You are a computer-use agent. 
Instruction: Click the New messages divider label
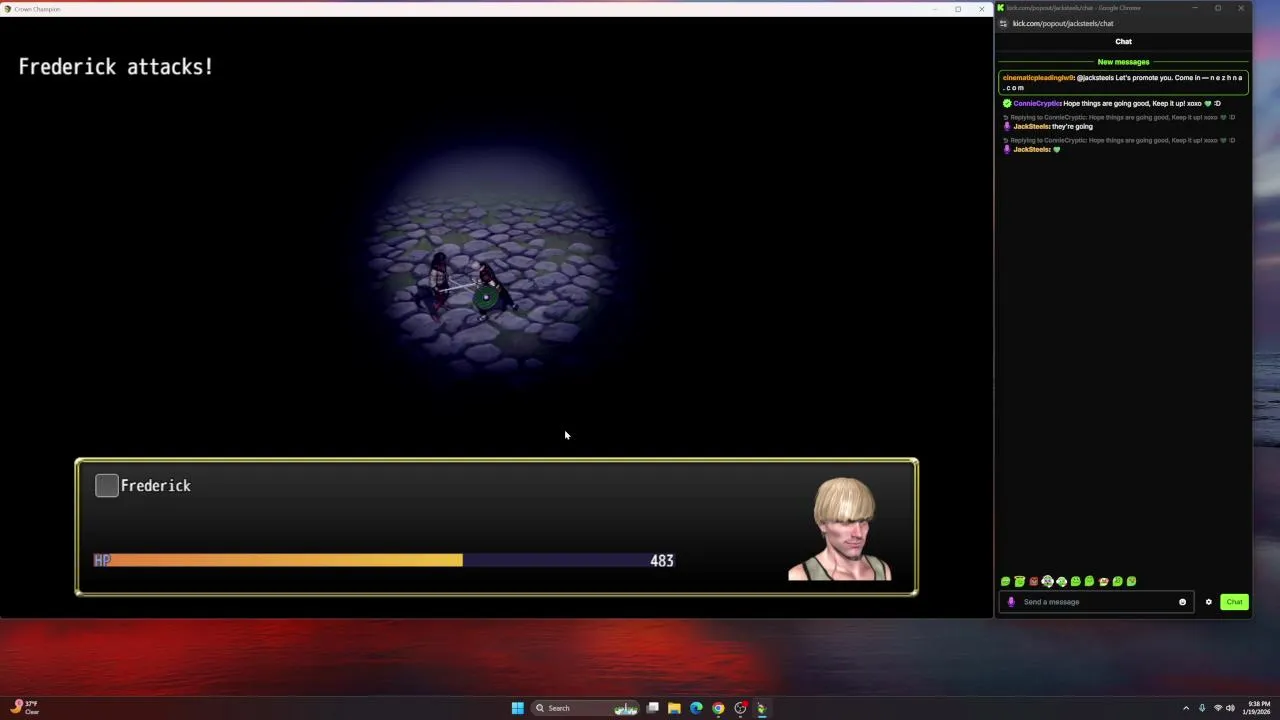click(x=1123, y=62)
